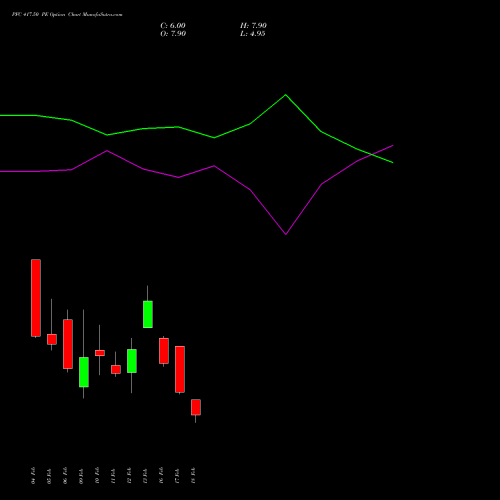Click the chart title text at top left
The image size is (500, 500).
point(67,15)
